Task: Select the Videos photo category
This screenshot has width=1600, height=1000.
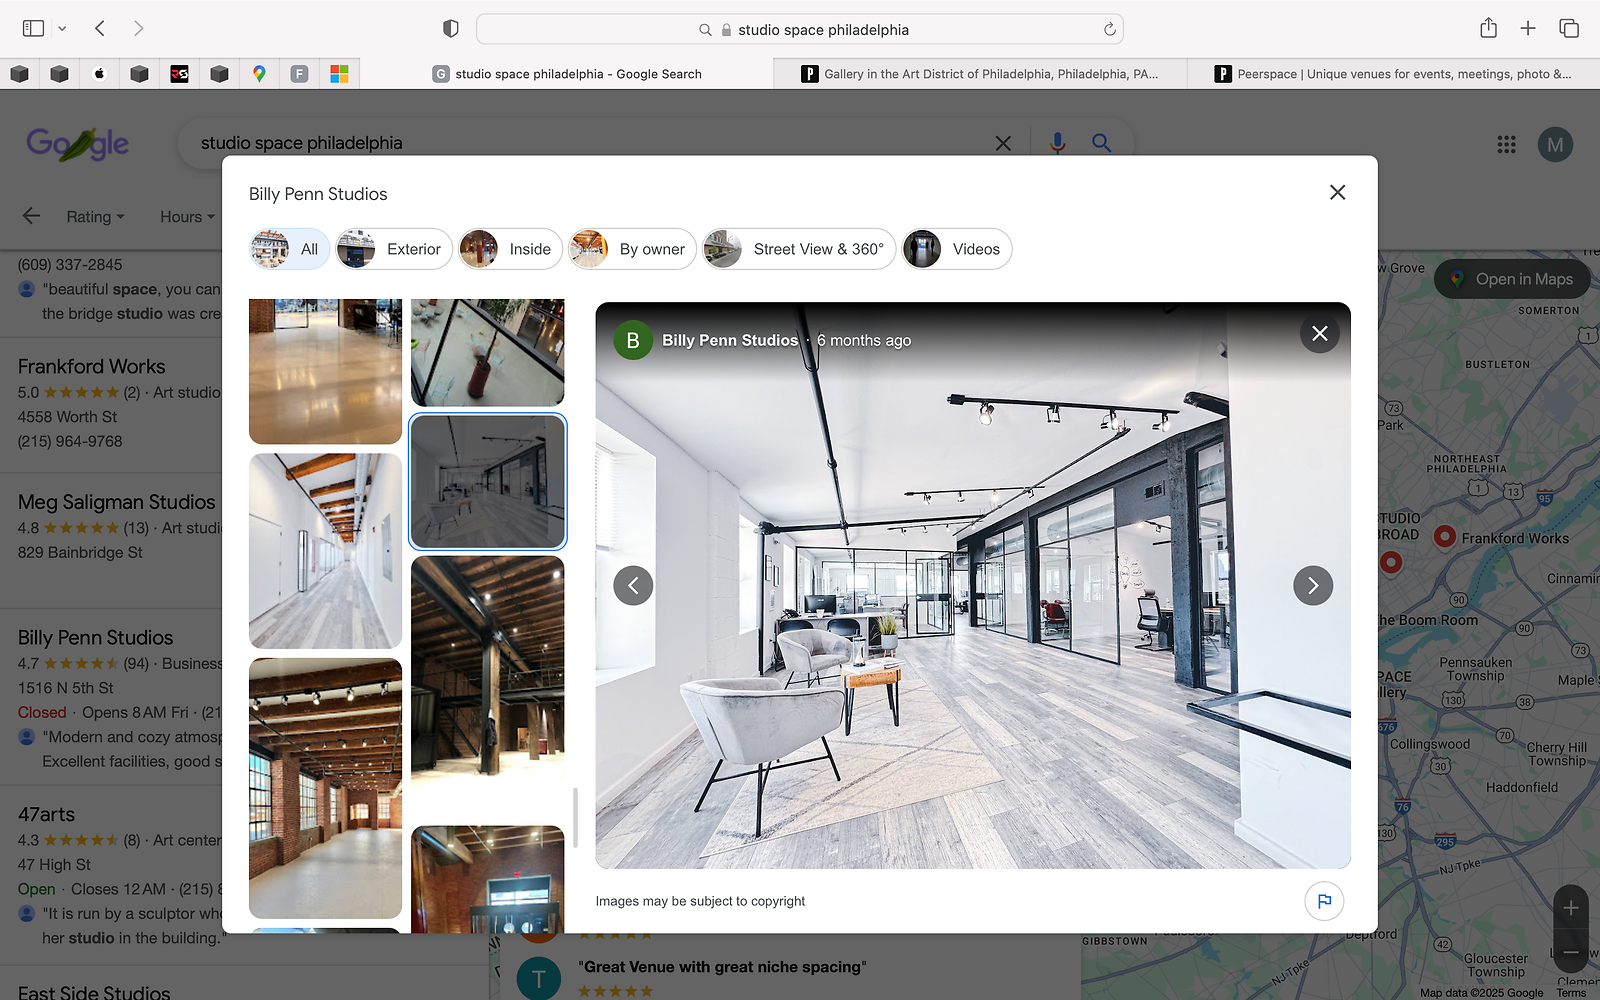Action: point(956,249)
